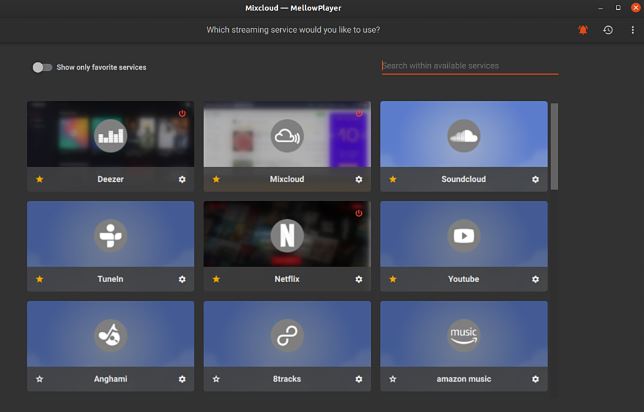
Task: Open Netflix settings gear
Action: 359,279
